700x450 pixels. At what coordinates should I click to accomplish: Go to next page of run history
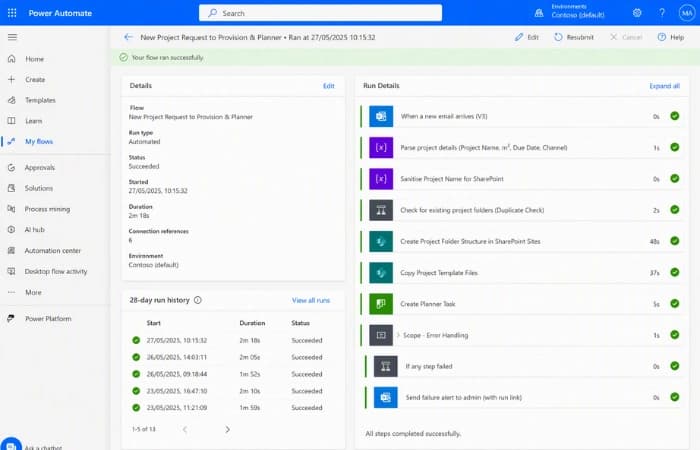[227, 429]
